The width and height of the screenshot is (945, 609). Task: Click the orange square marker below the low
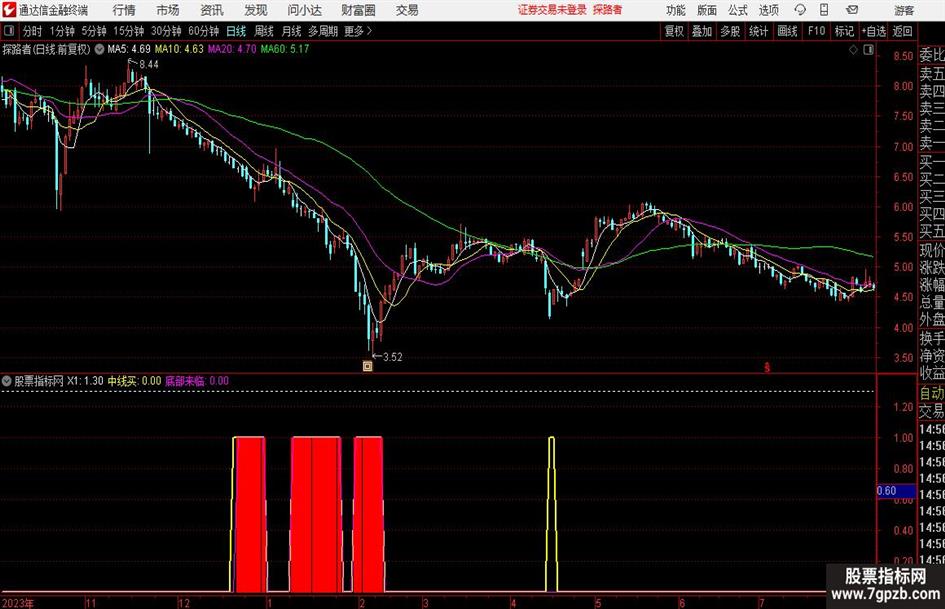367,366
